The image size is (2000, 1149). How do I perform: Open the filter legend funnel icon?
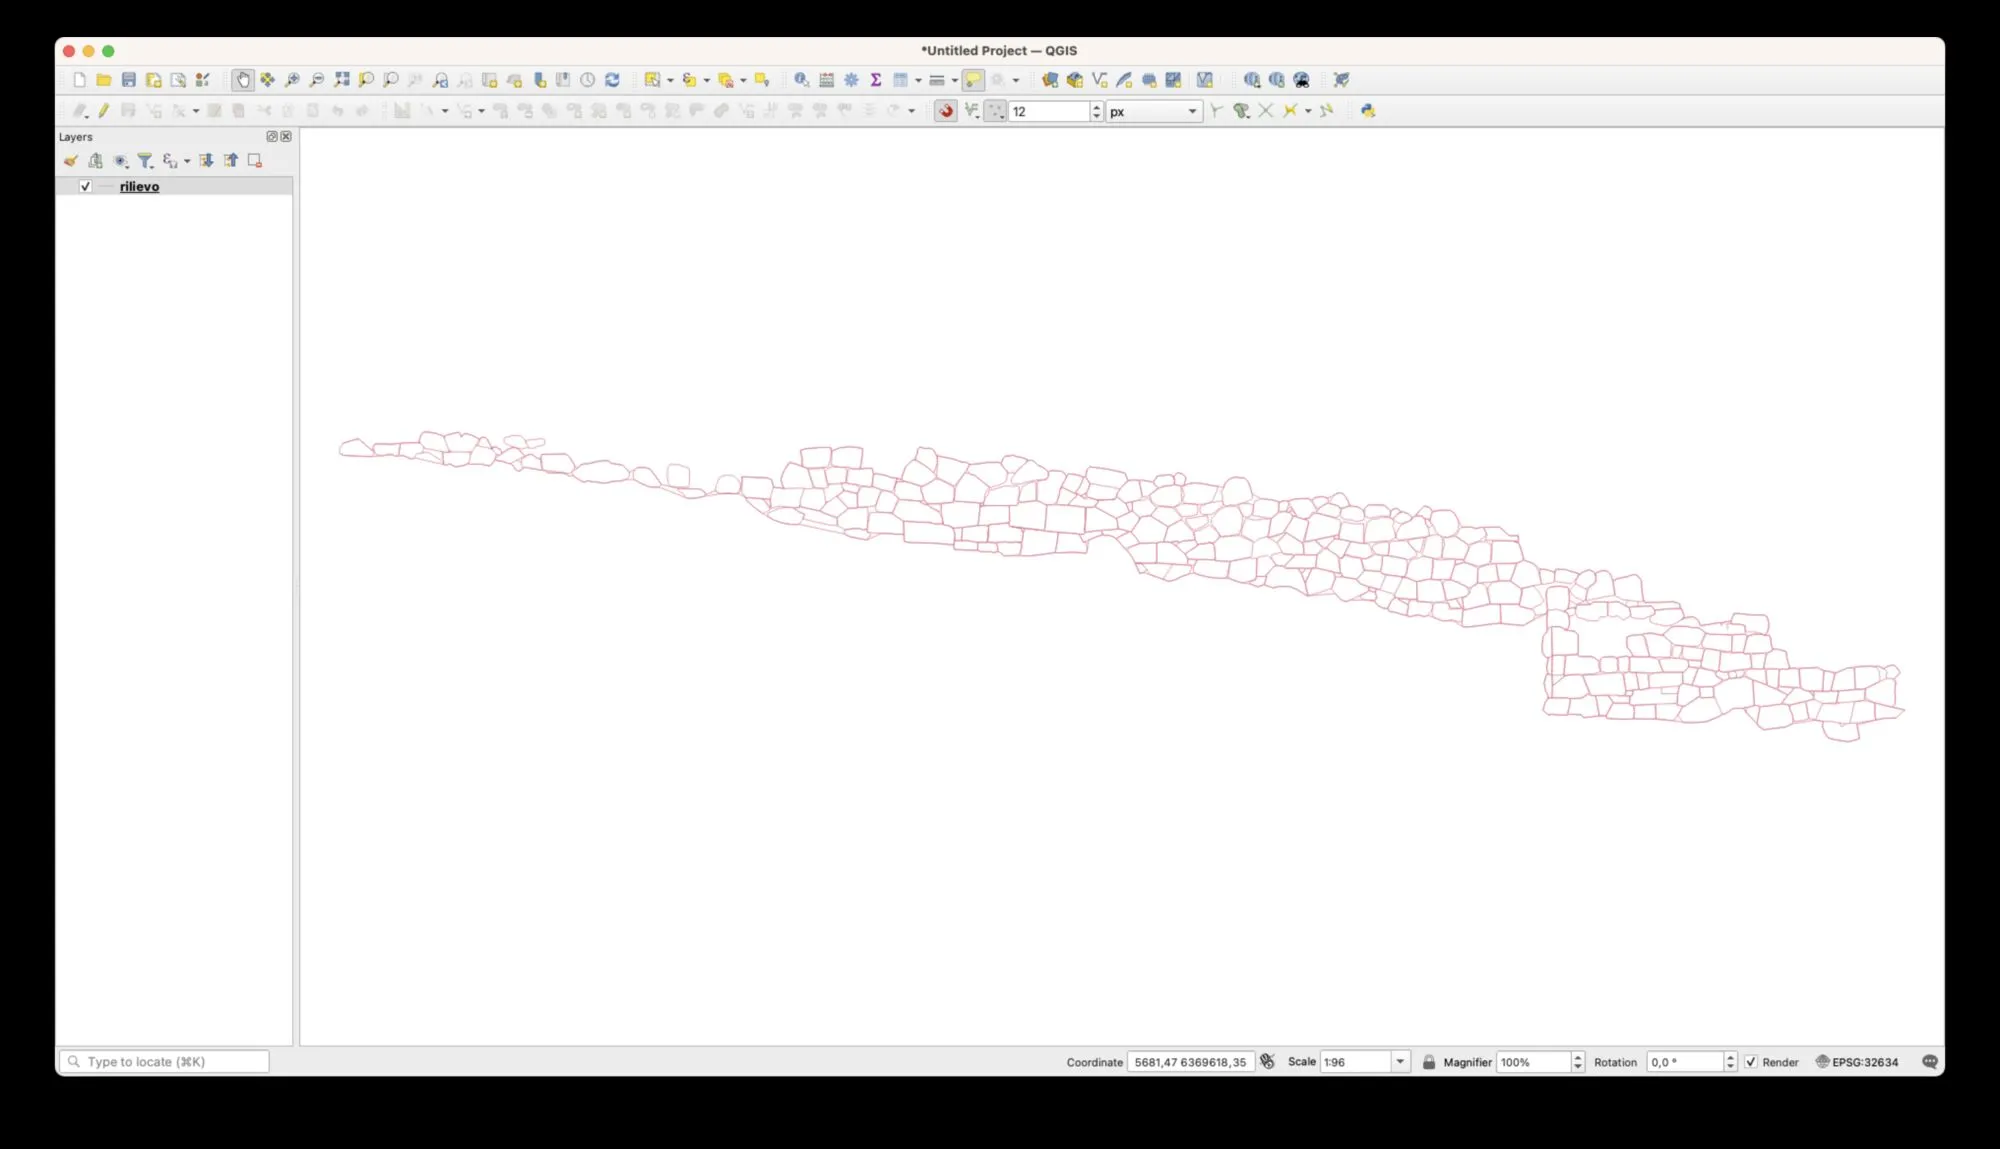145,161
